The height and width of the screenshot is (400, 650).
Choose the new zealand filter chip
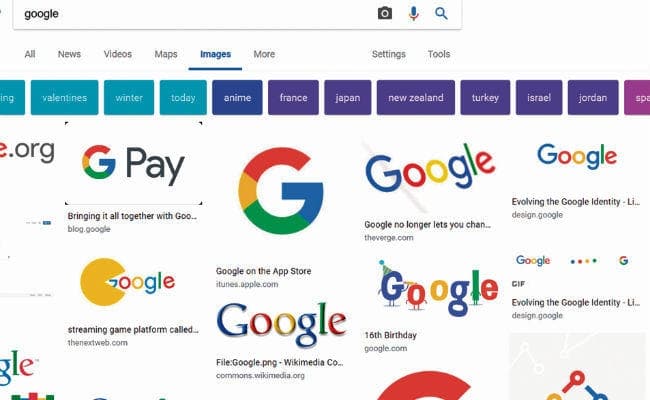[x=416, y=97]
